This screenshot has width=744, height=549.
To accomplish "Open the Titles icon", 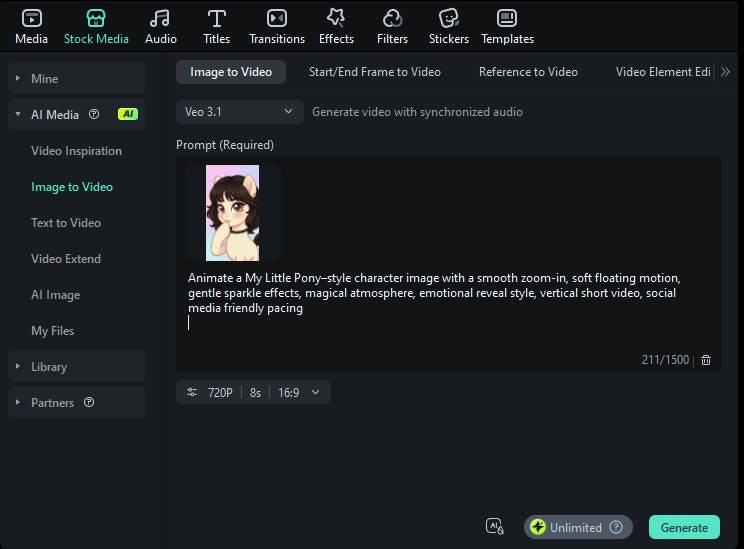I will 216,19.
